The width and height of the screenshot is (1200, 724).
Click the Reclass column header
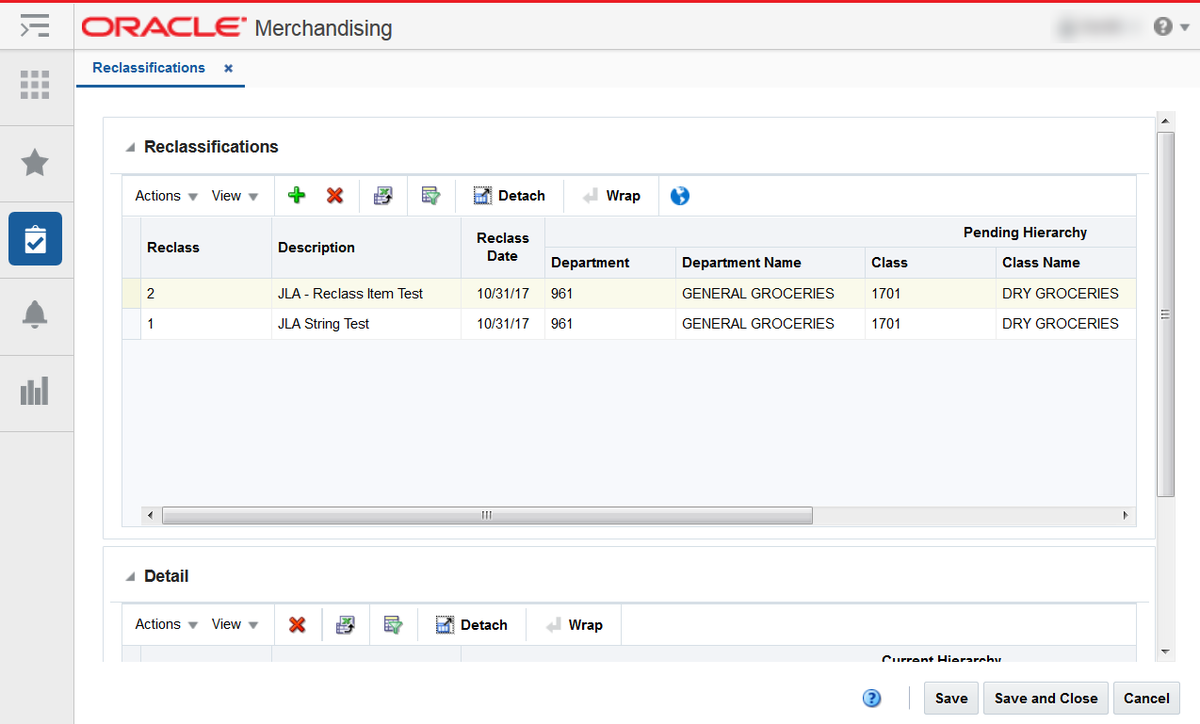[x=206, y=247]
